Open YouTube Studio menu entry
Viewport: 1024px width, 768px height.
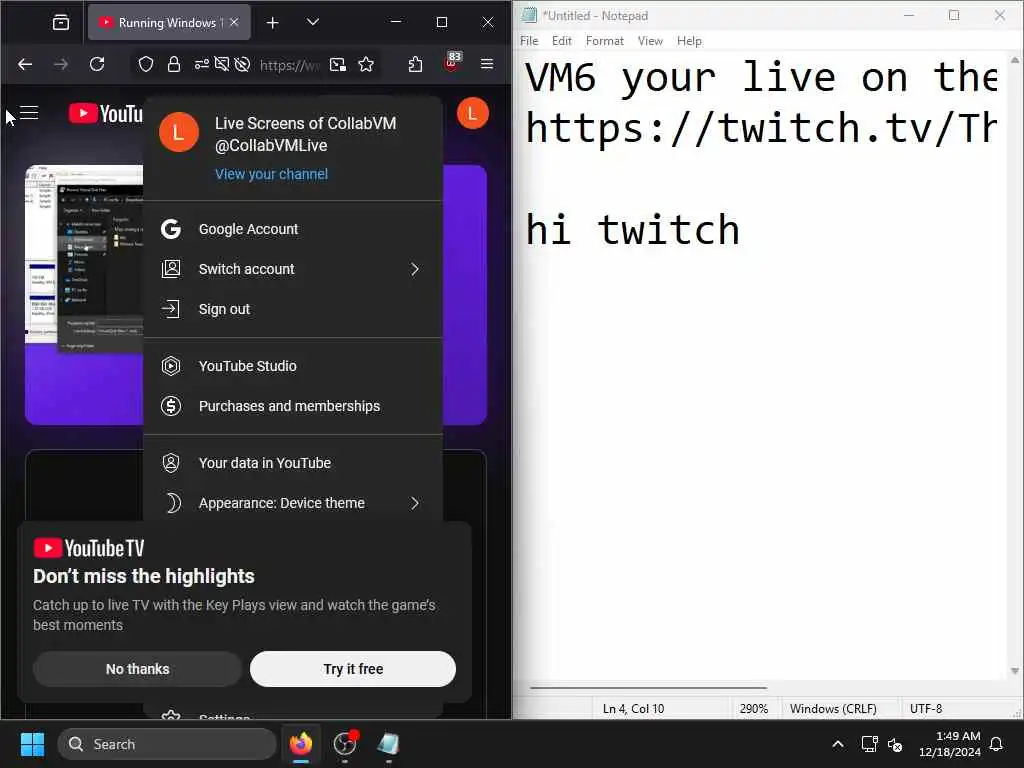(x=293, y=366)
